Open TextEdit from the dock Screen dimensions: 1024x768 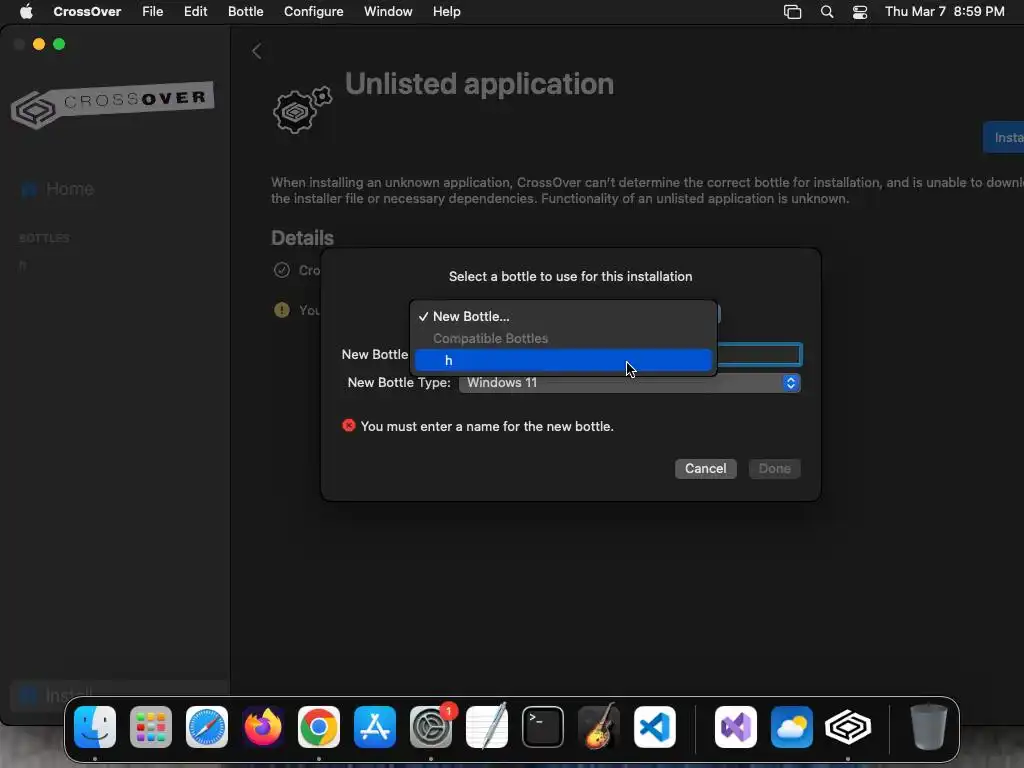pyautogui.click(x=487, y=727)
